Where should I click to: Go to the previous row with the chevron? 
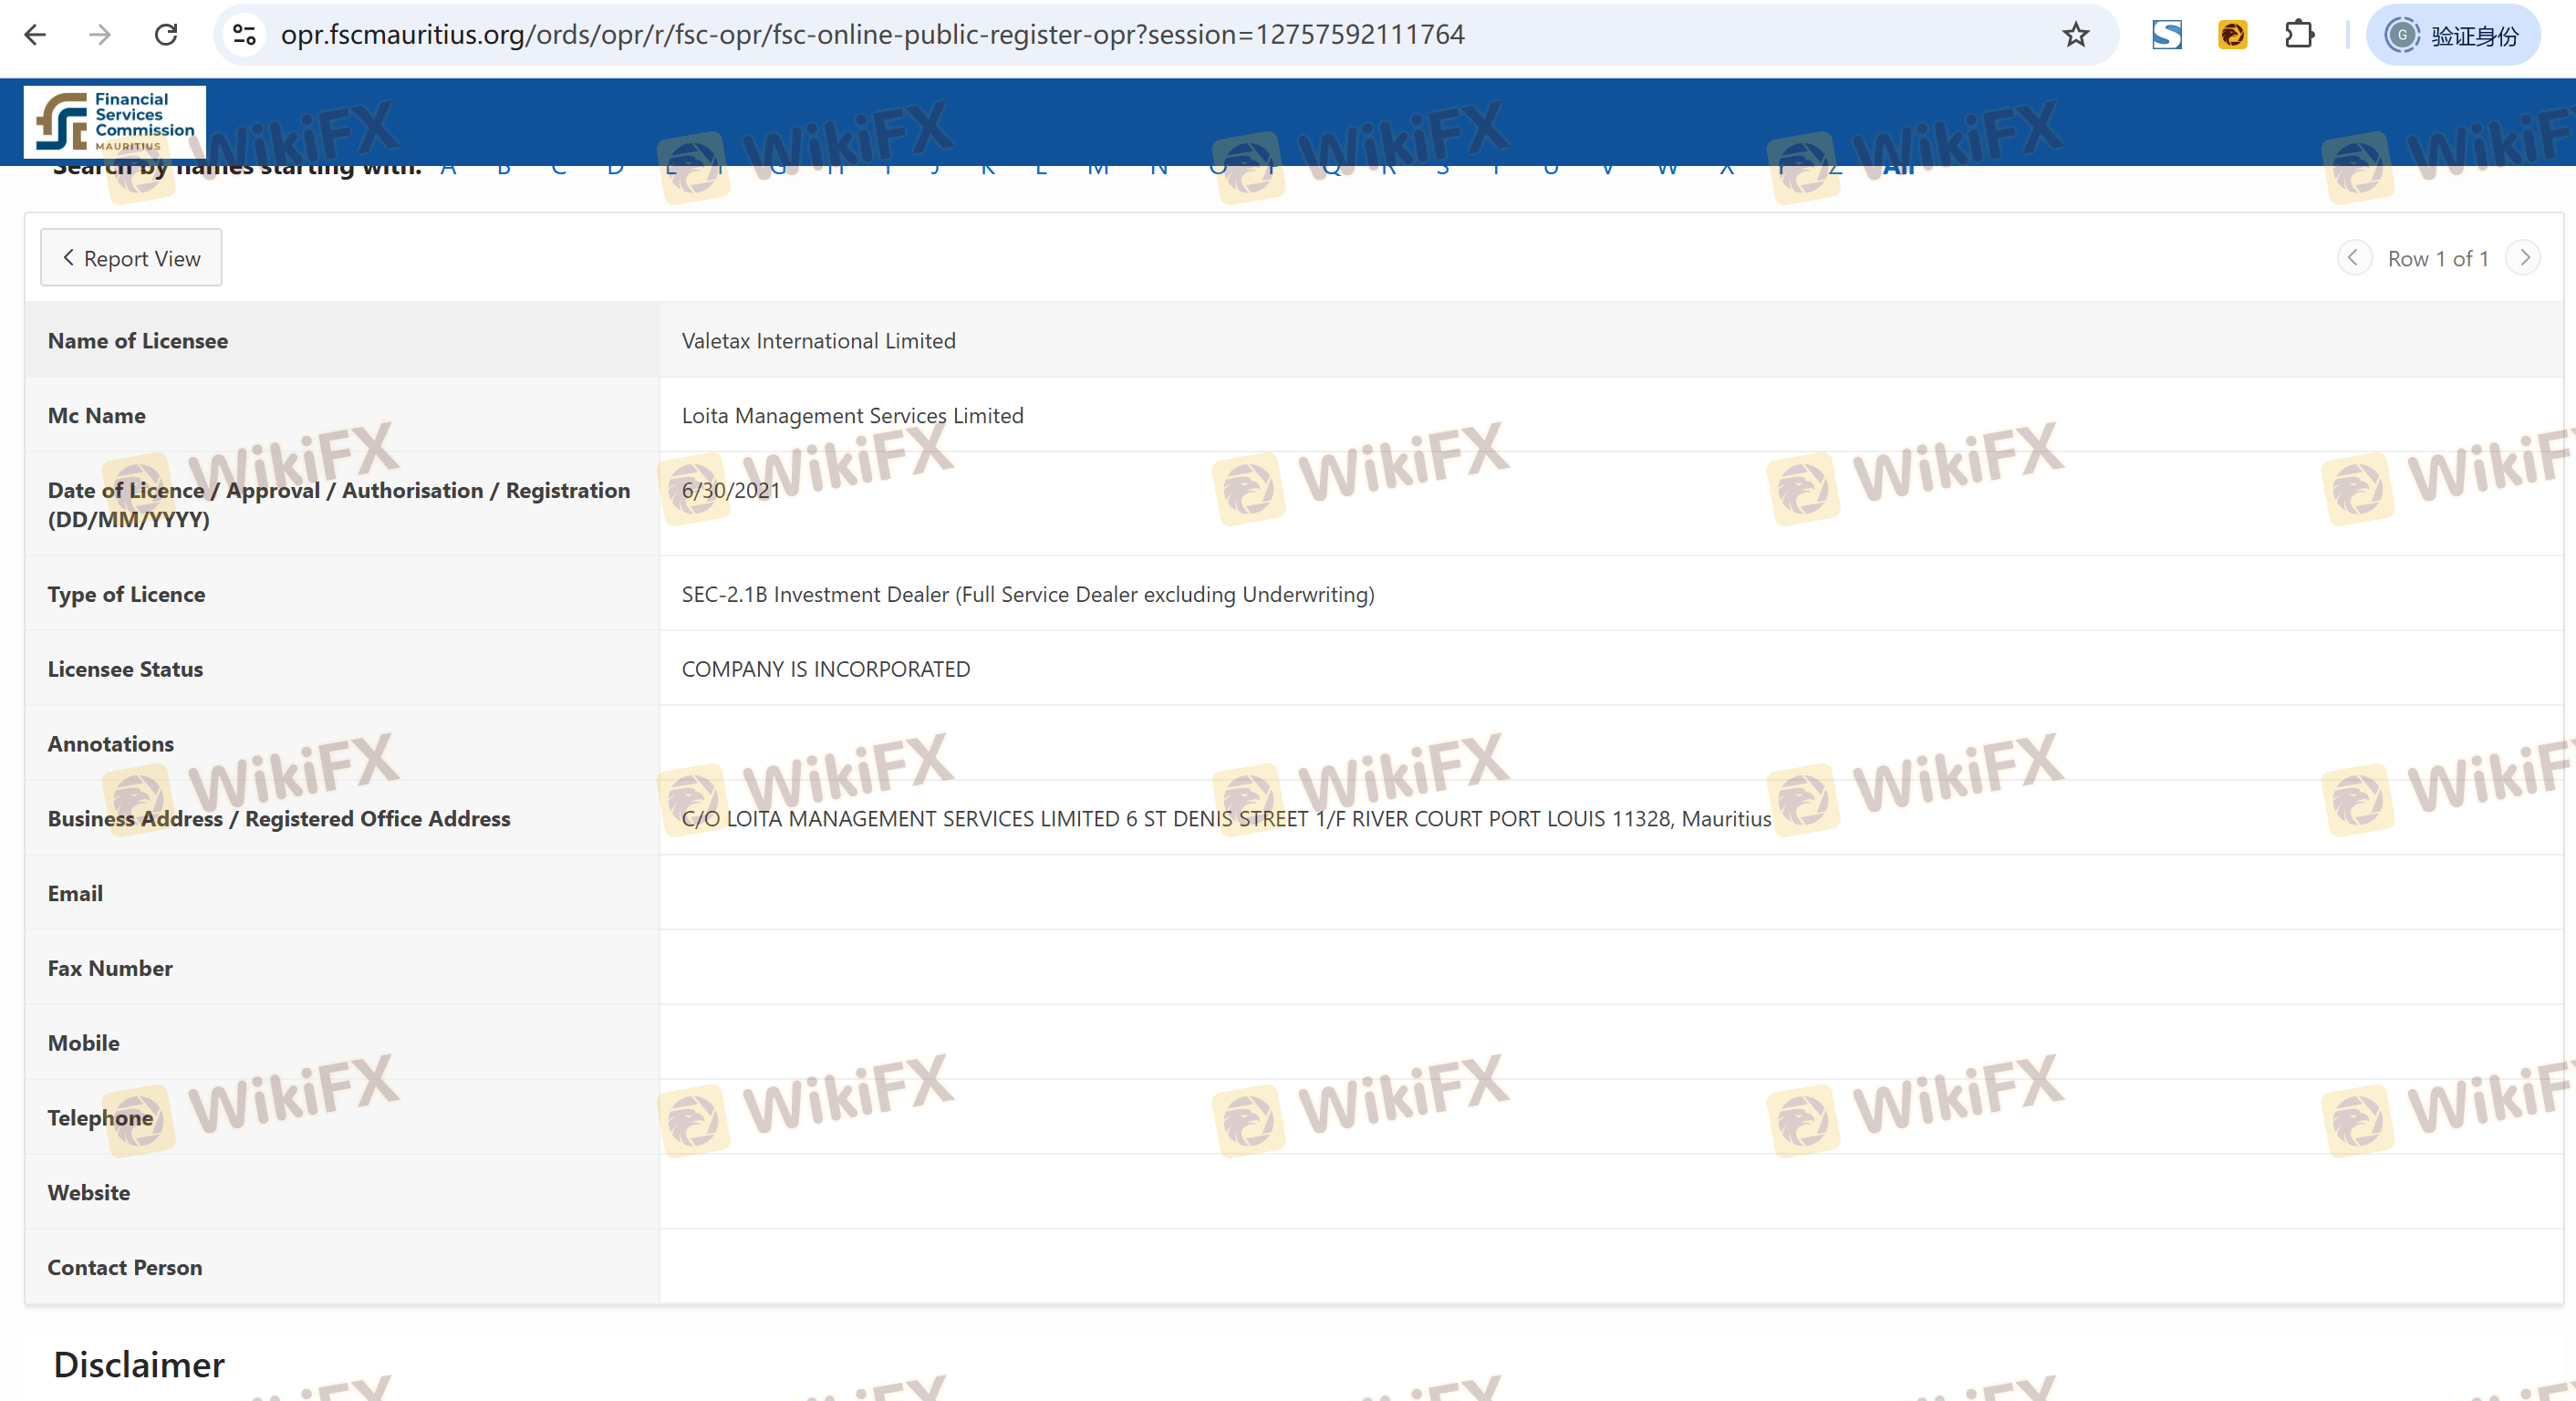2353,258
